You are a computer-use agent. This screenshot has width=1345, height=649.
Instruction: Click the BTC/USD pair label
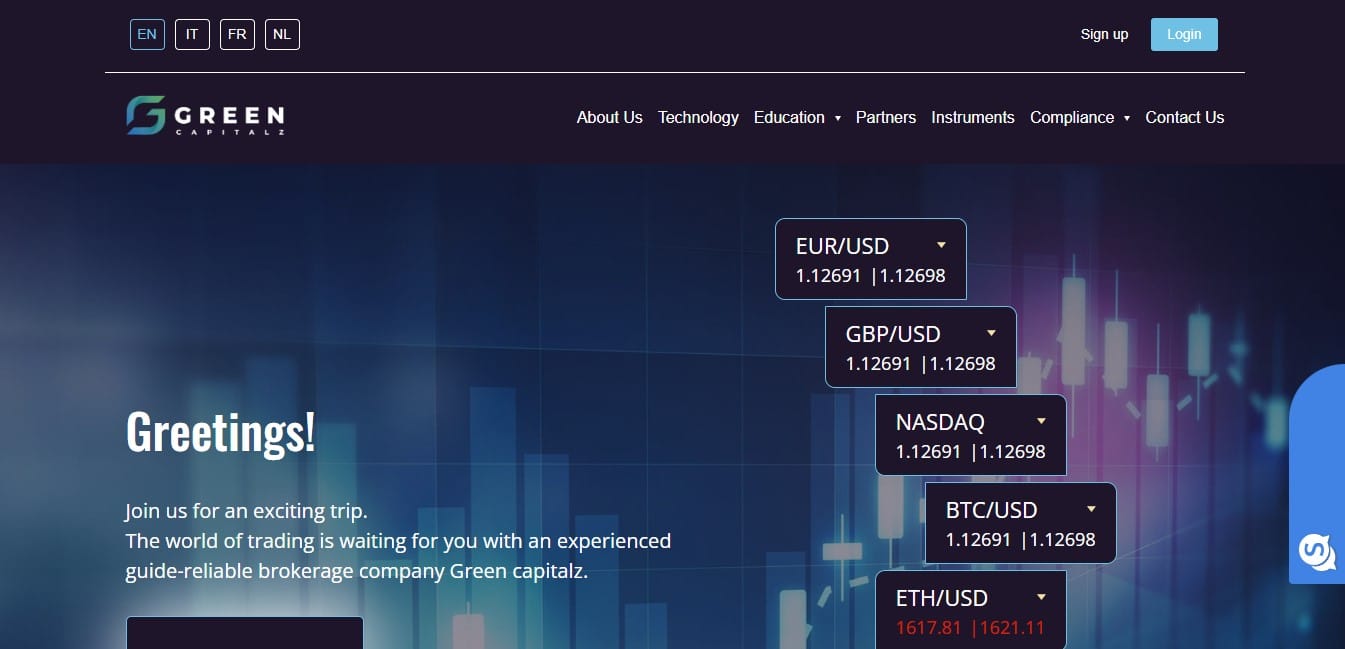[992, 510]
